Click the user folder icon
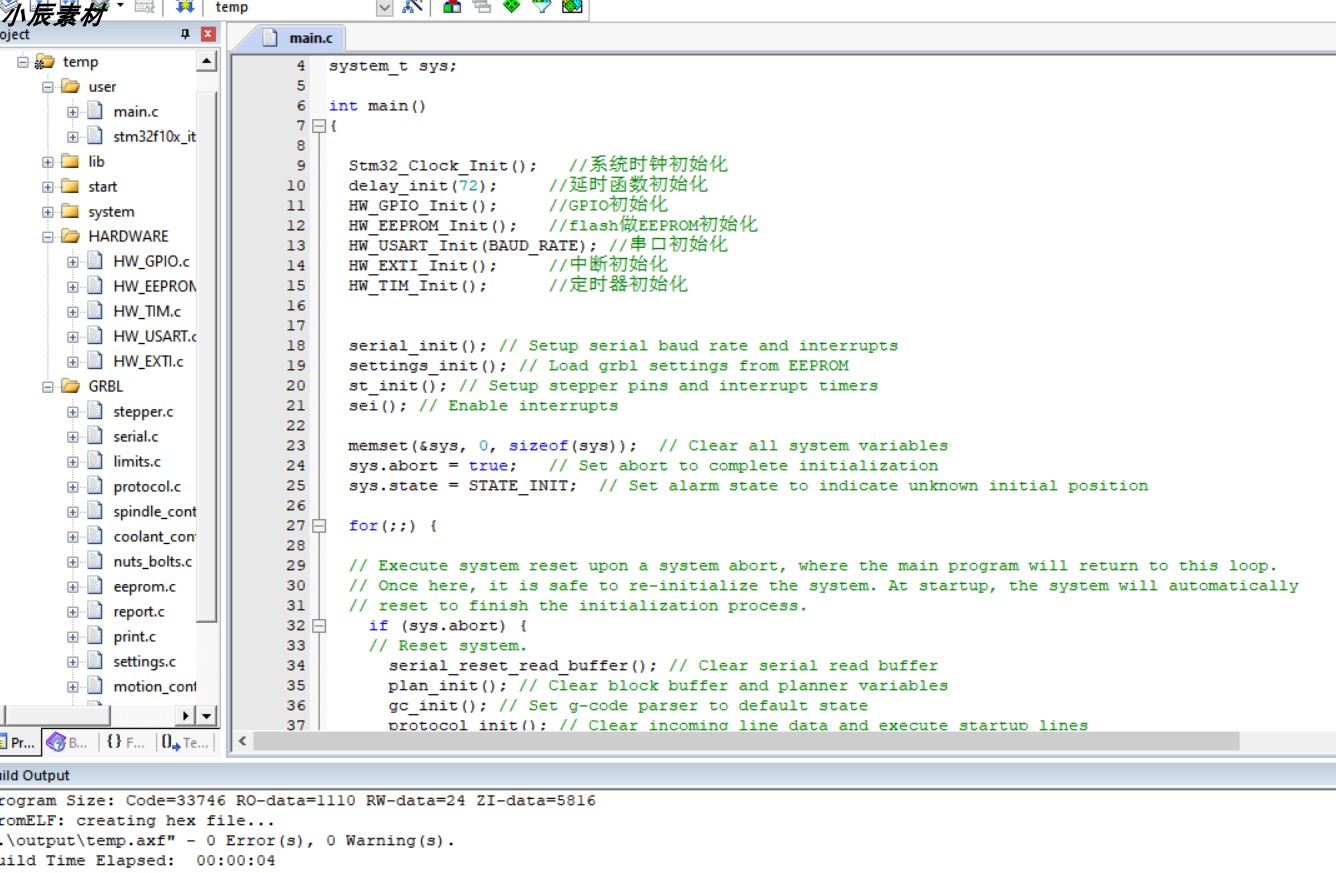 click(x=70, y=87)
